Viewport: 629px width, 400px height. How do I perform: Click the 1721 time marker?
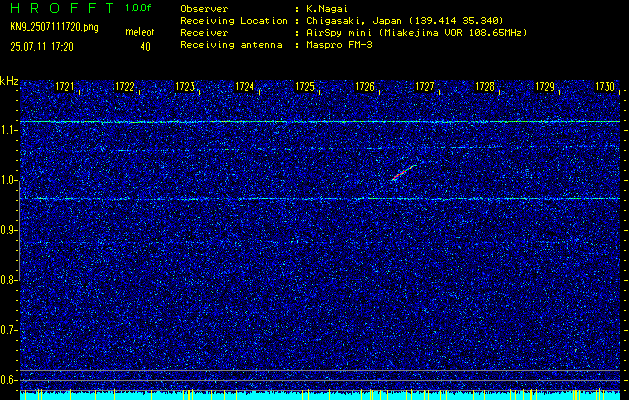(x=64, y=87)
